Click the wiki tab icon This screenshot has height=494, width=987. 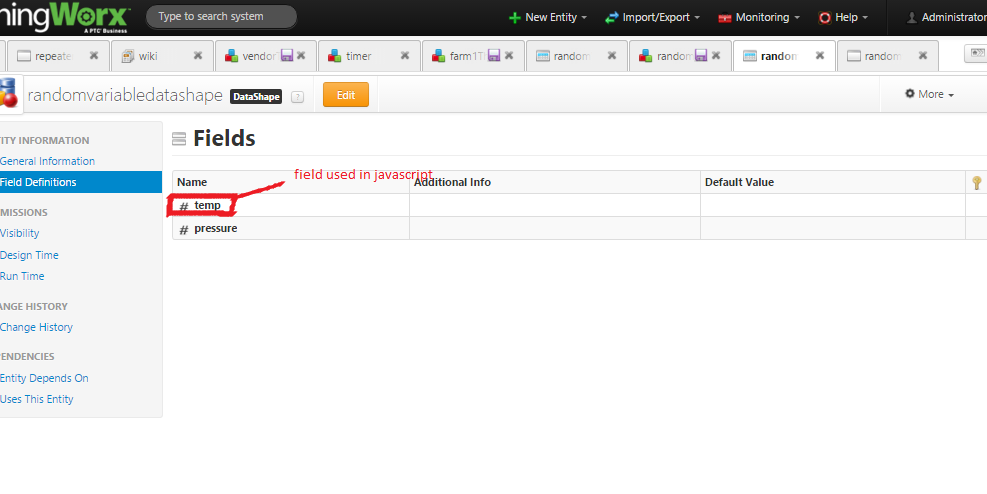coord(128,56)
